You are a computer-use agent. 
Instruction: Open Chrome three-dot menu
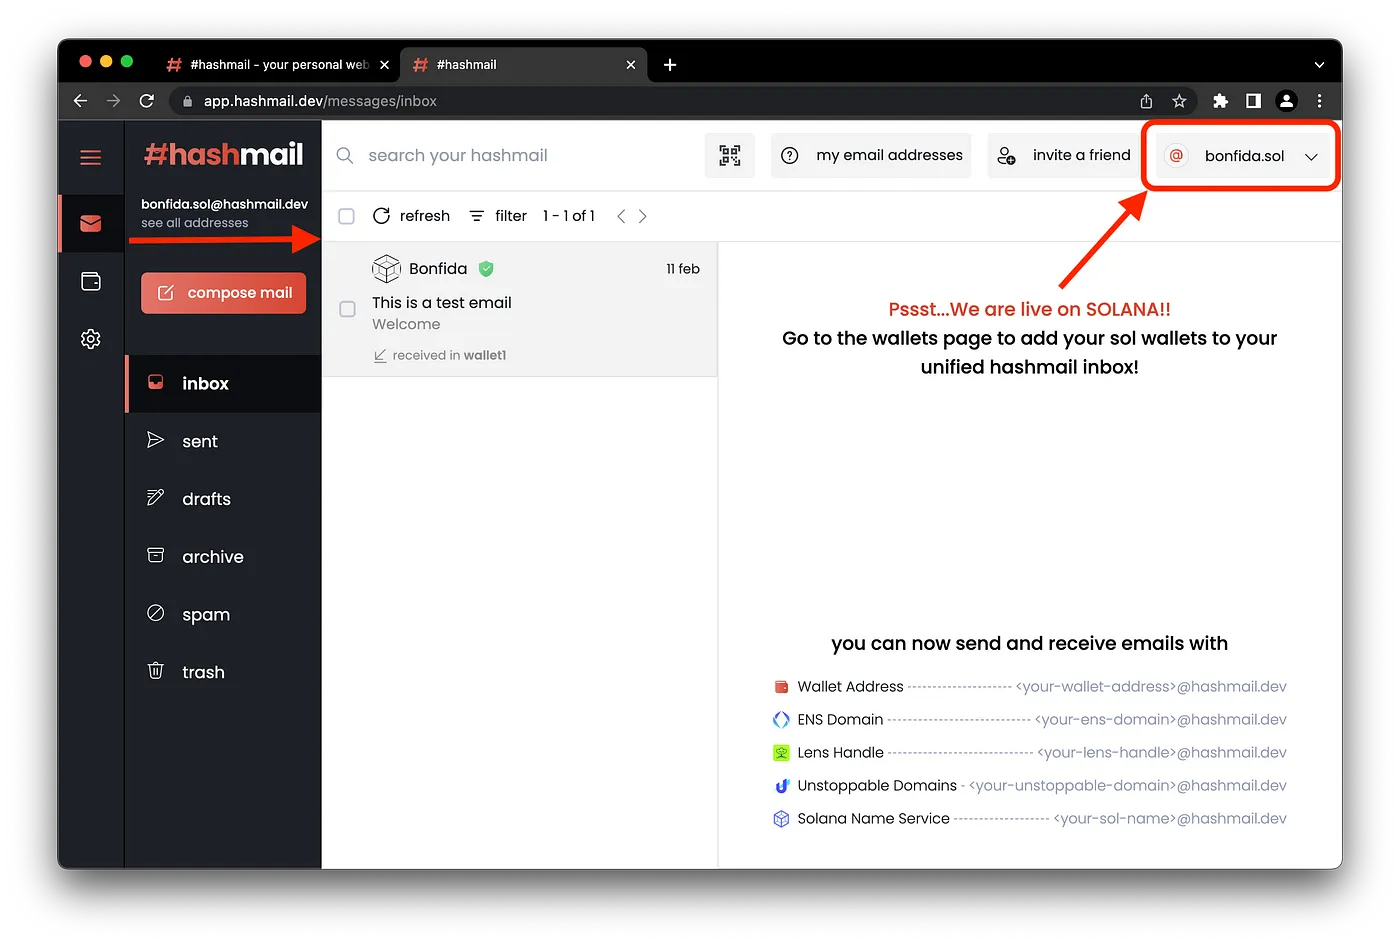click(x=1319, y=101)
